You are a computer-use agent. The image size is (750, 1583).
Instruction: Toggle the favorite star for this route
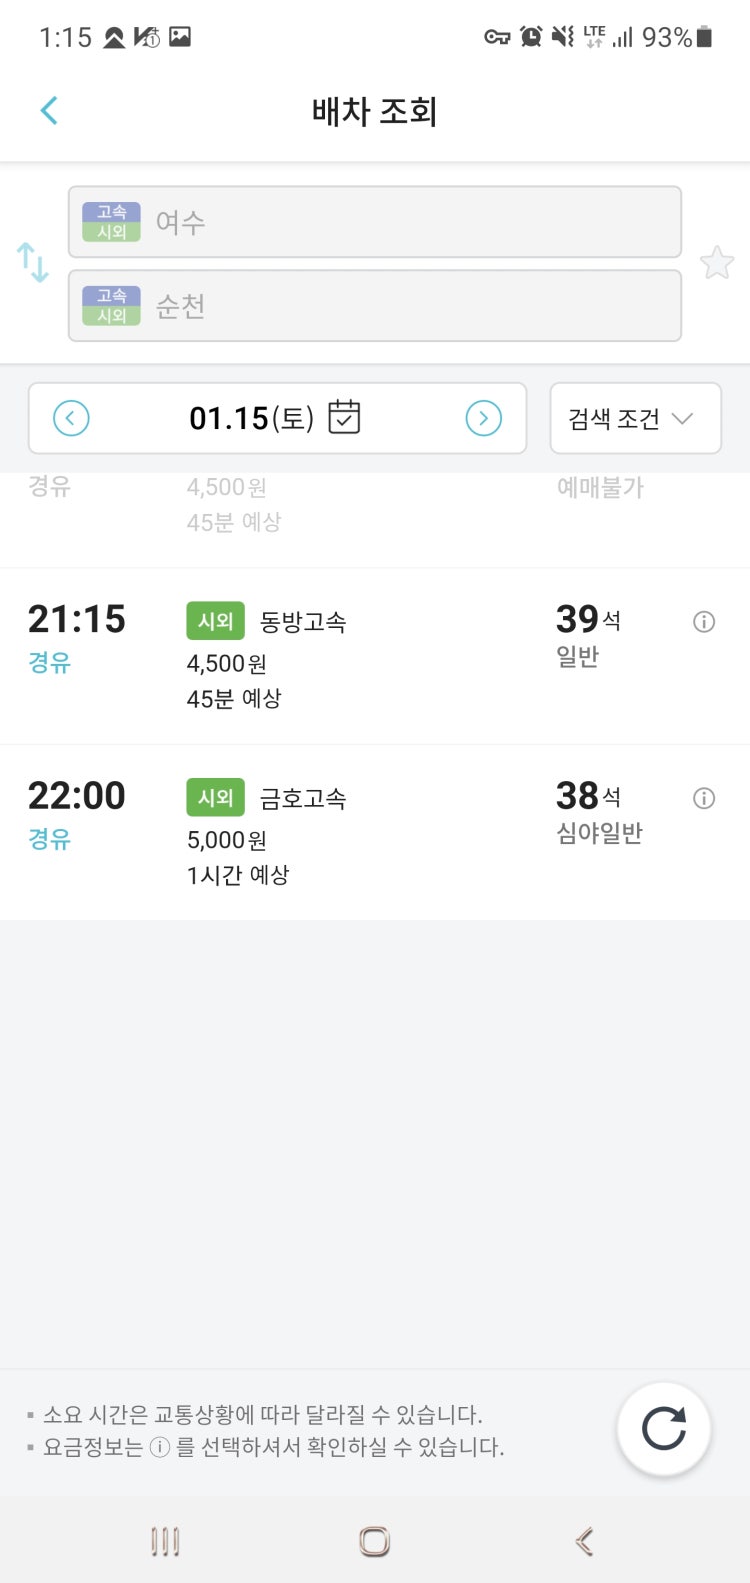point(716,263)
